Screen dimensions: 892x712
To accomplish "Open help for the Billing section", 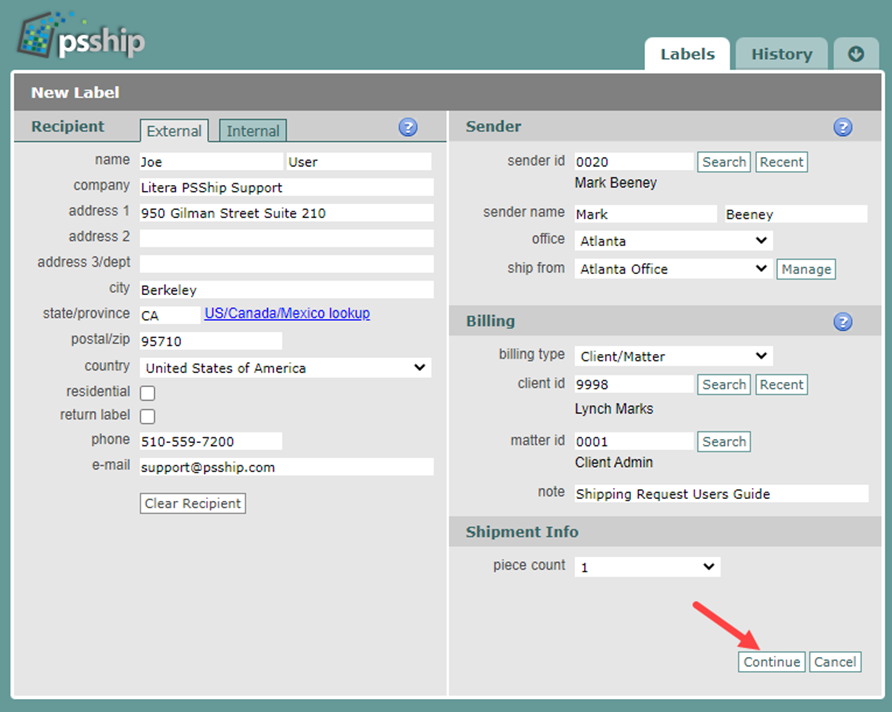I will [x=843, y=321].
